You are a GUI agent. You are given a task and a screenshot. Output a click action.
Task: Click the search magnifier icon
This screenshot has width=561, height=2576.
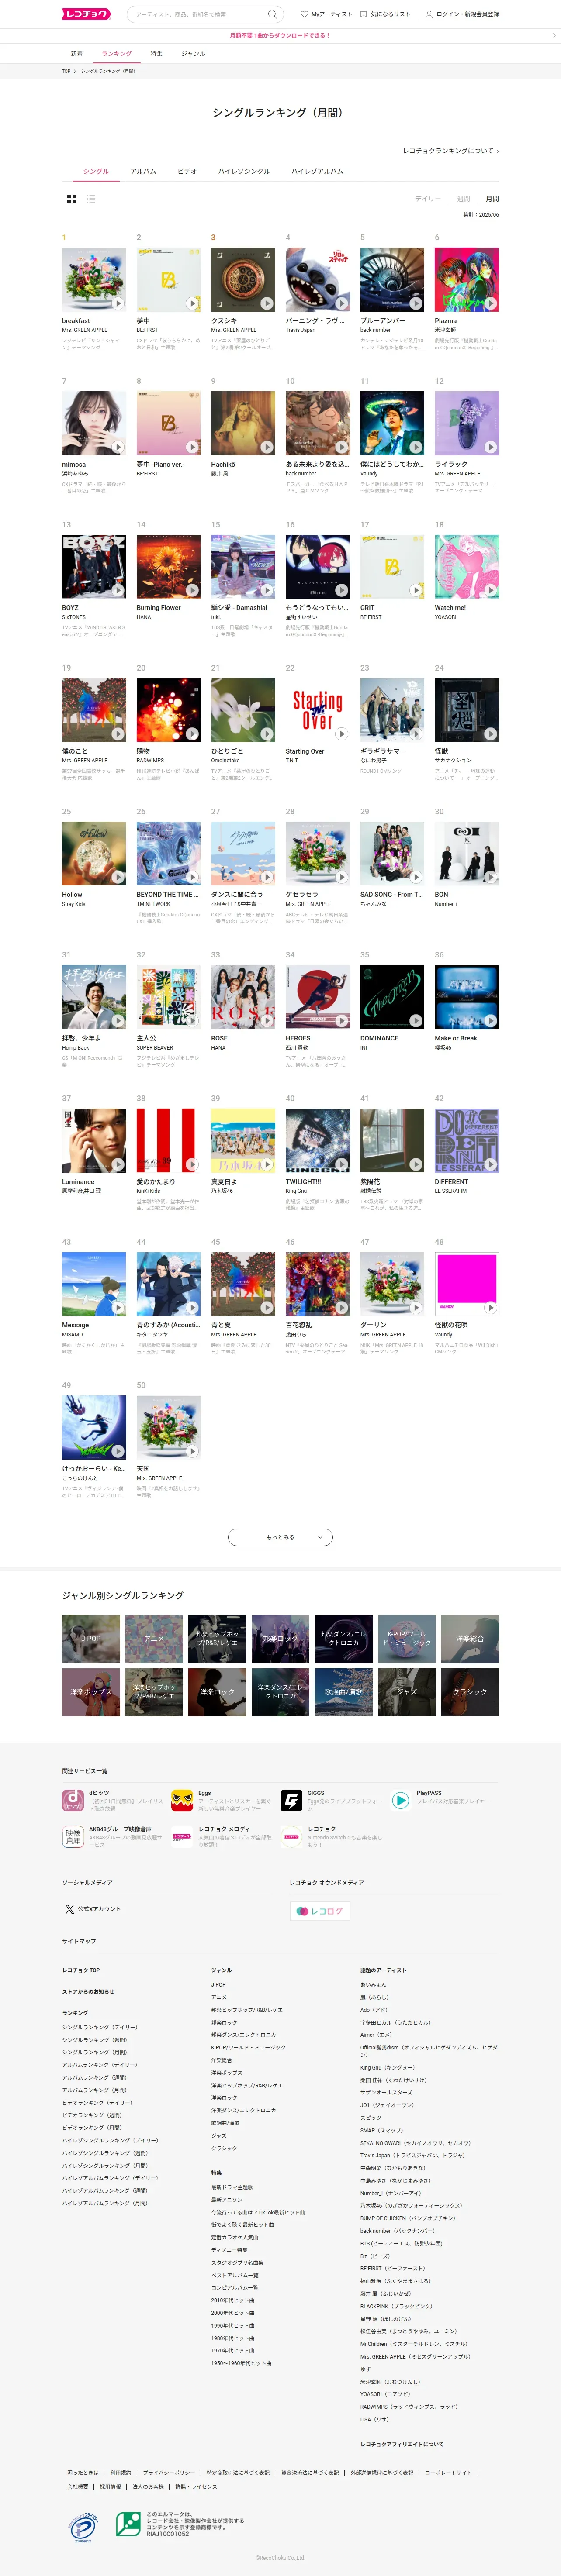click(272, 14)
